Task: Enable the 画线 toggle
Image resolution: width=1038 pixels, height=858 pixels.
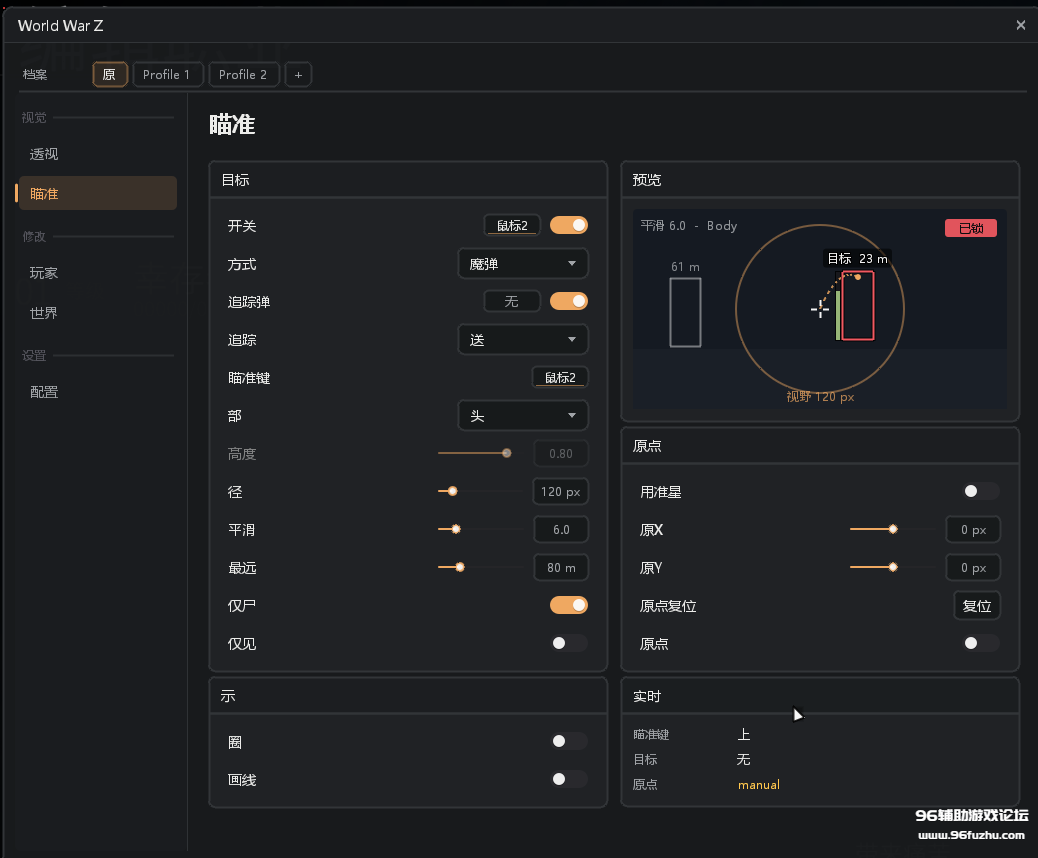Action: 569,779
